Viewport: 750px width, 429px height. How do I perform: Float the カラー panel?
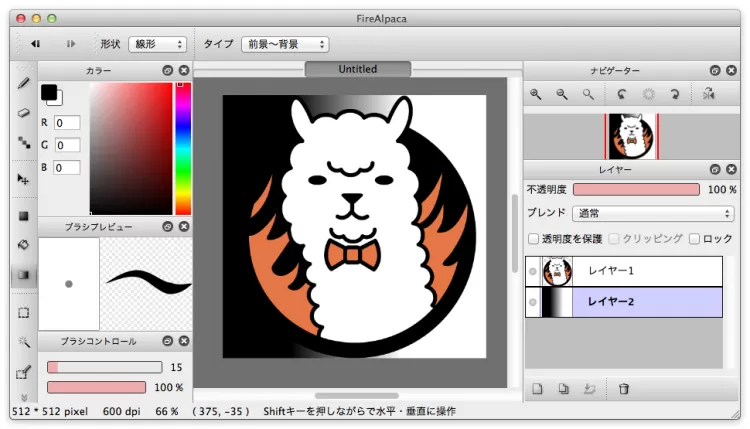(167, 70)
